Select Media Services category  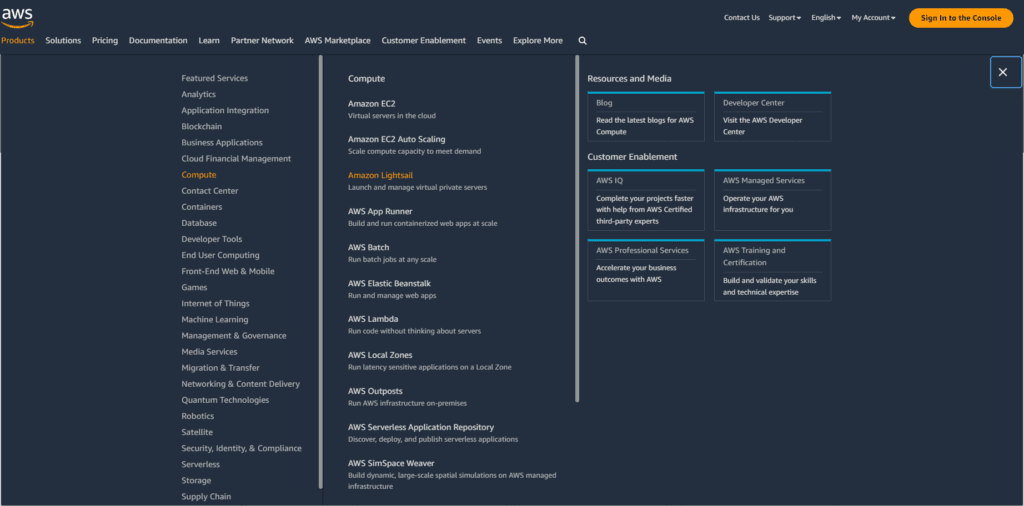209,352
